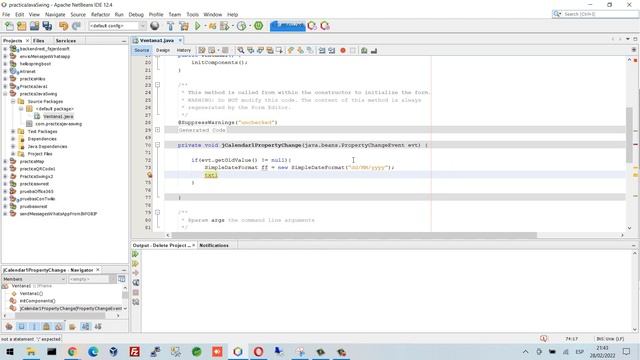Expand the Generated Code fold on line 29
This screenshot has height=360, width=640.
[x=158, y=130]
